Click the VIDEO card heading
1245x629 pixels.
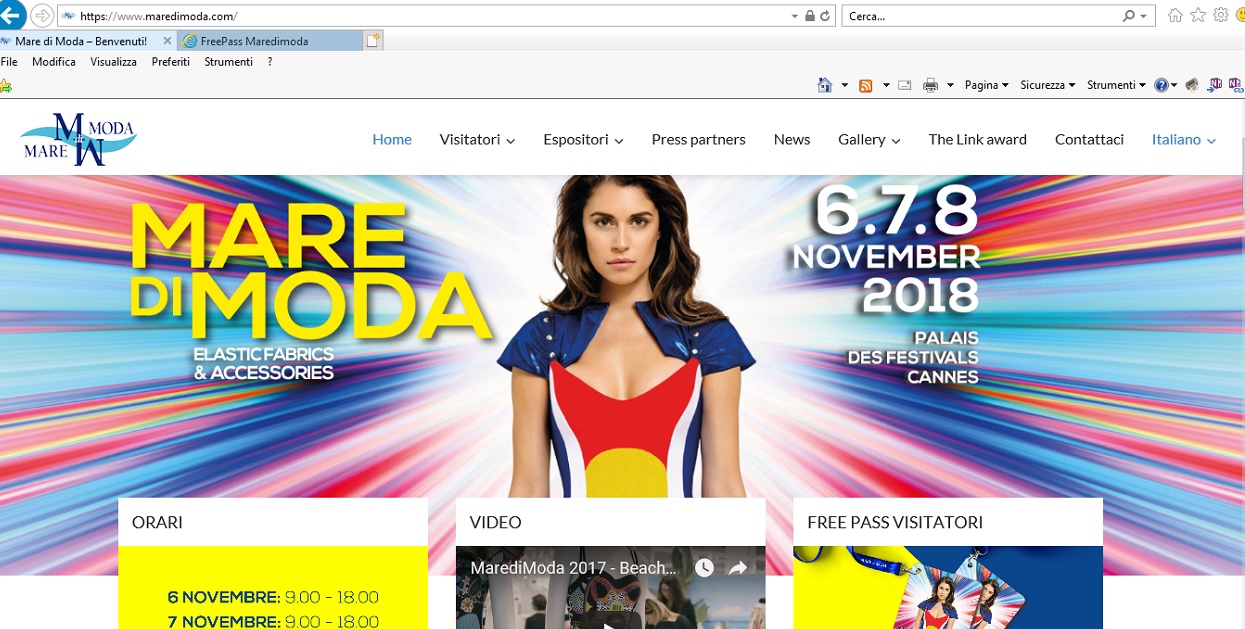point(496,522)
